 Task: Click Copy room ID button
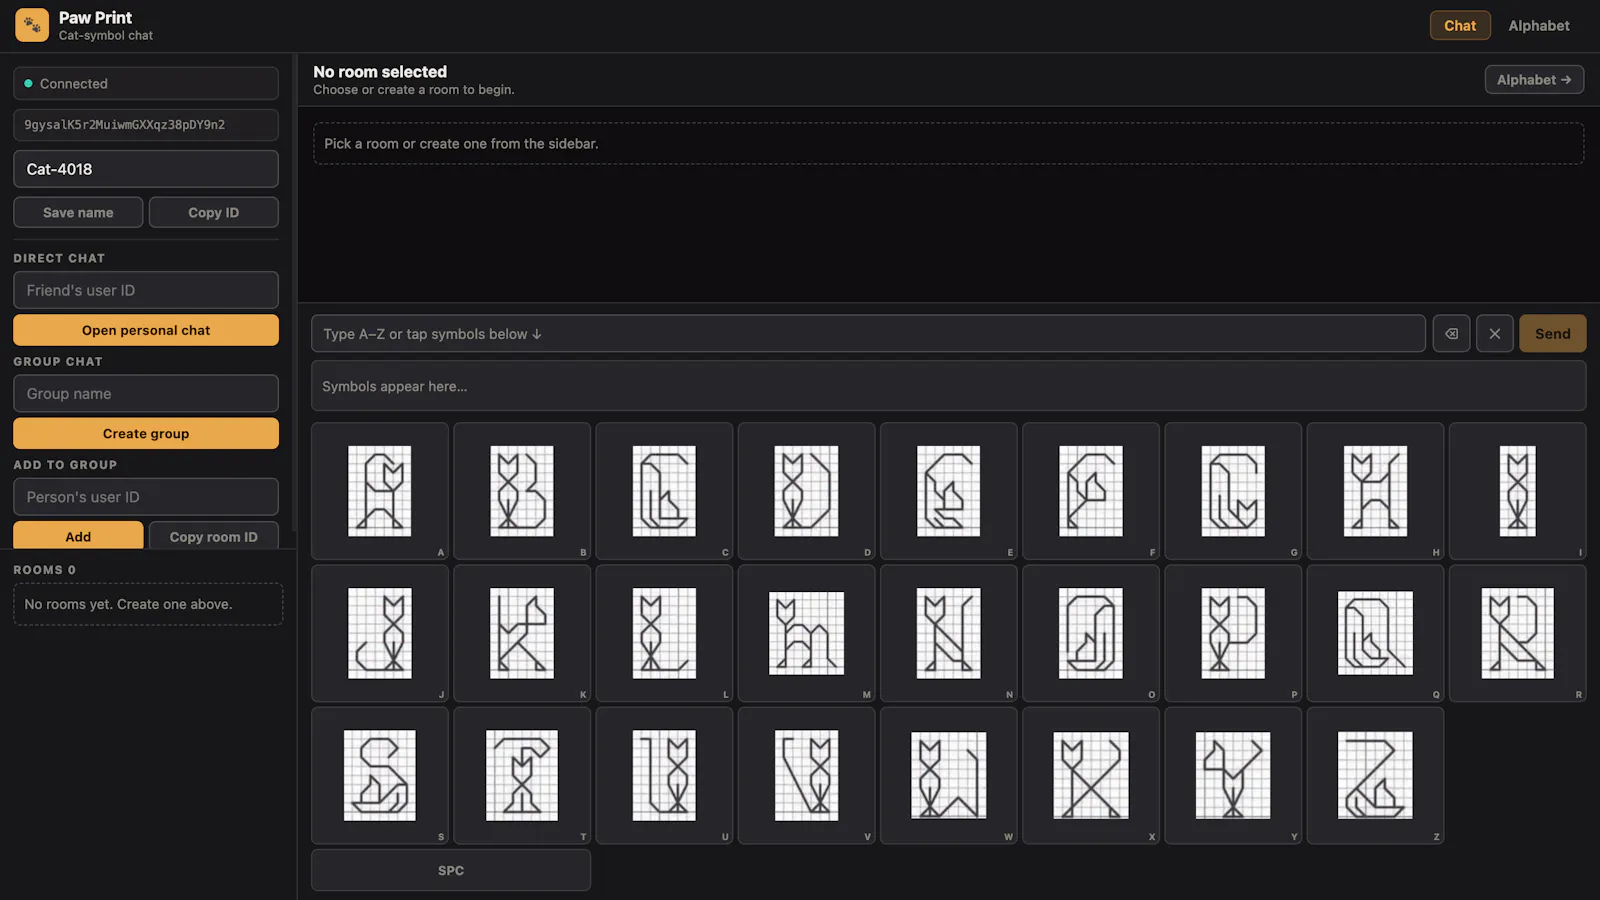(x=214, y=536)
